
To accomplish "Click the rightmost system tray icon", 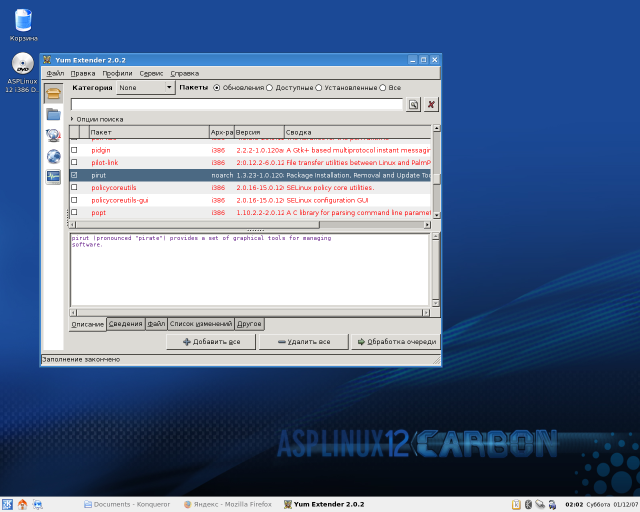I will pyautogui.click(x=552, y=505).
